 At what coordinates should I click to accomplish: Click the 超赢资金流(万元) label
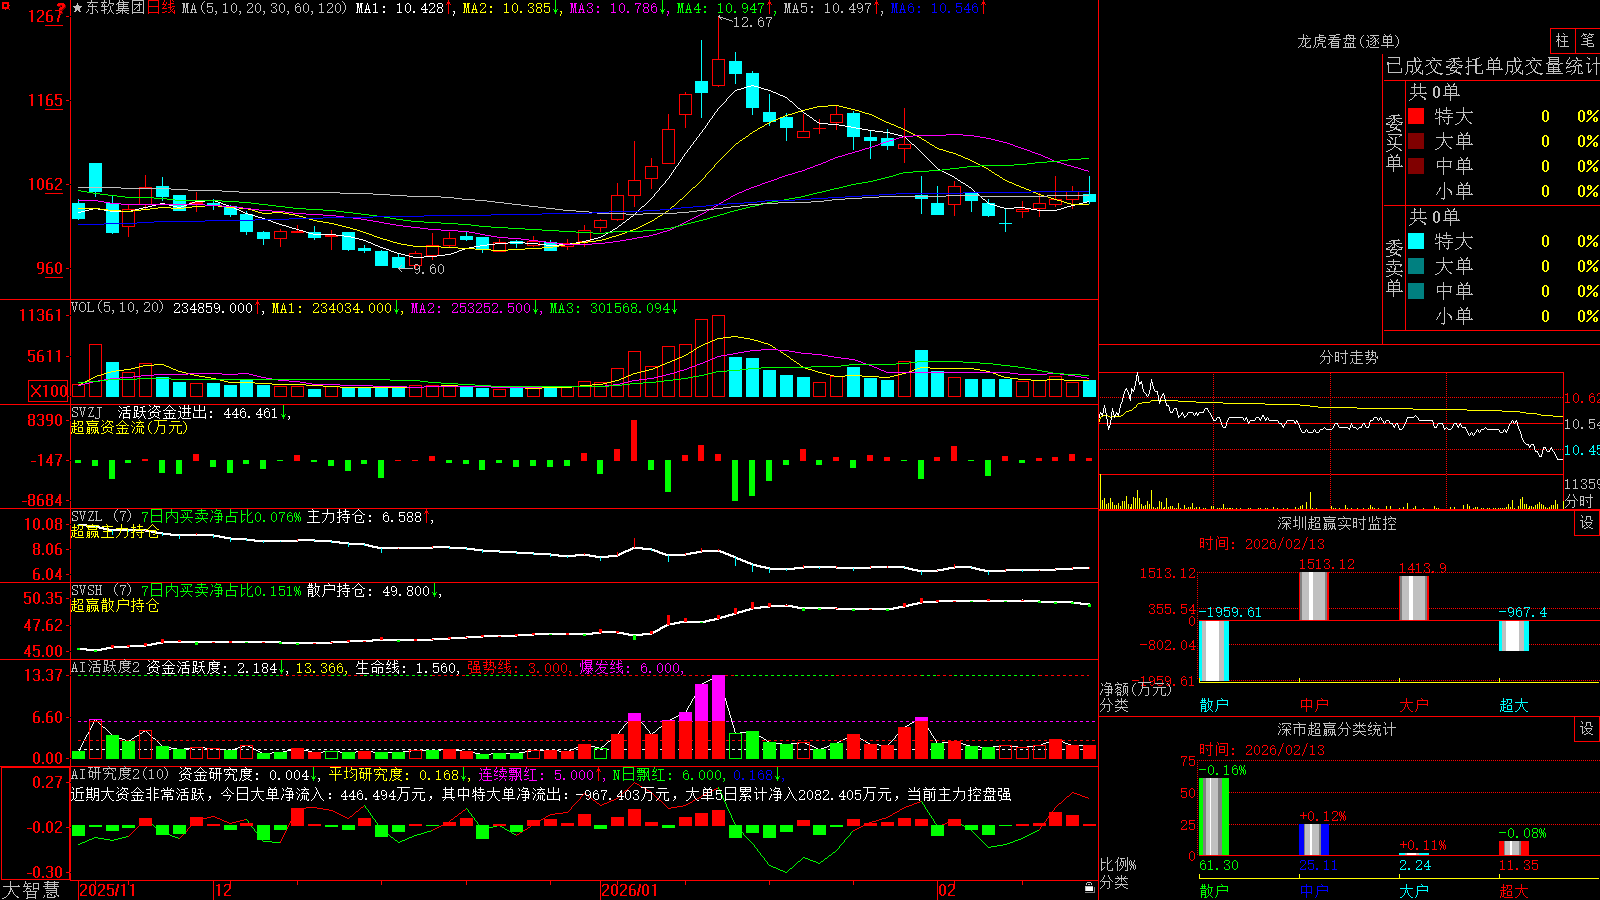pos(129,427)
